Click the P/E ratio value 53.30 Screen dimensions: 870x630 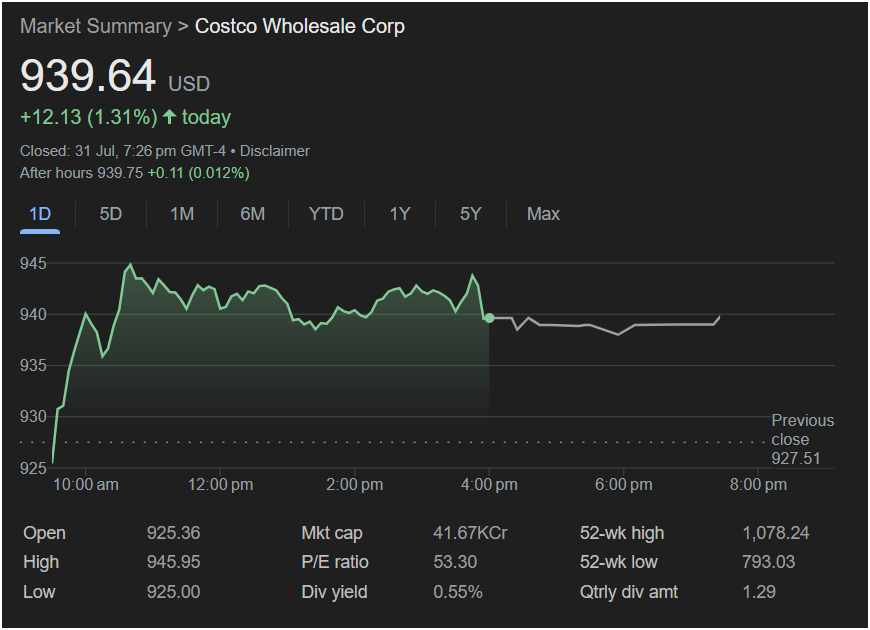(x=455, y=562)
